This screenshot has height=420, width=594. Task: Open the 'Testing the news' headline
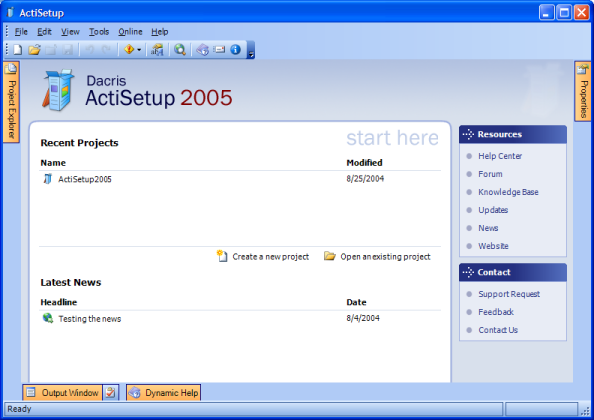pyautogui.click(x=90, y=319)
